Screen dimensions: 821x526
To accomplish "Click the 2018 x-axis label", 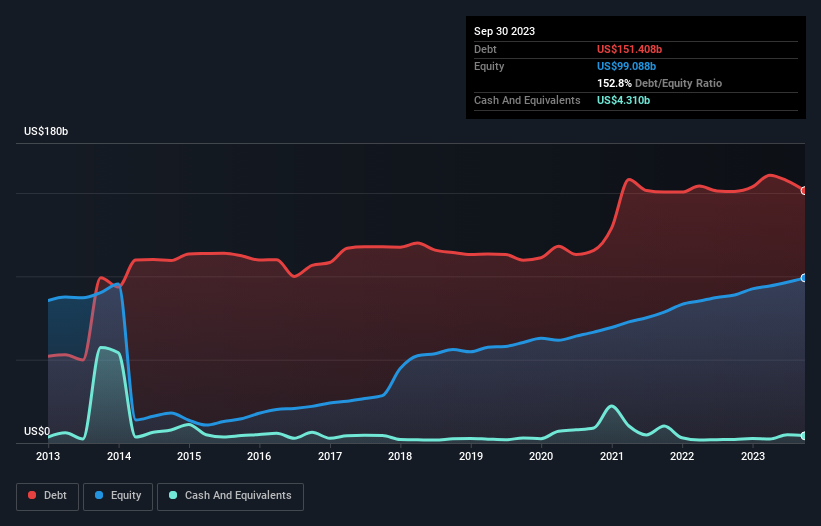I will tap(400, 456).
